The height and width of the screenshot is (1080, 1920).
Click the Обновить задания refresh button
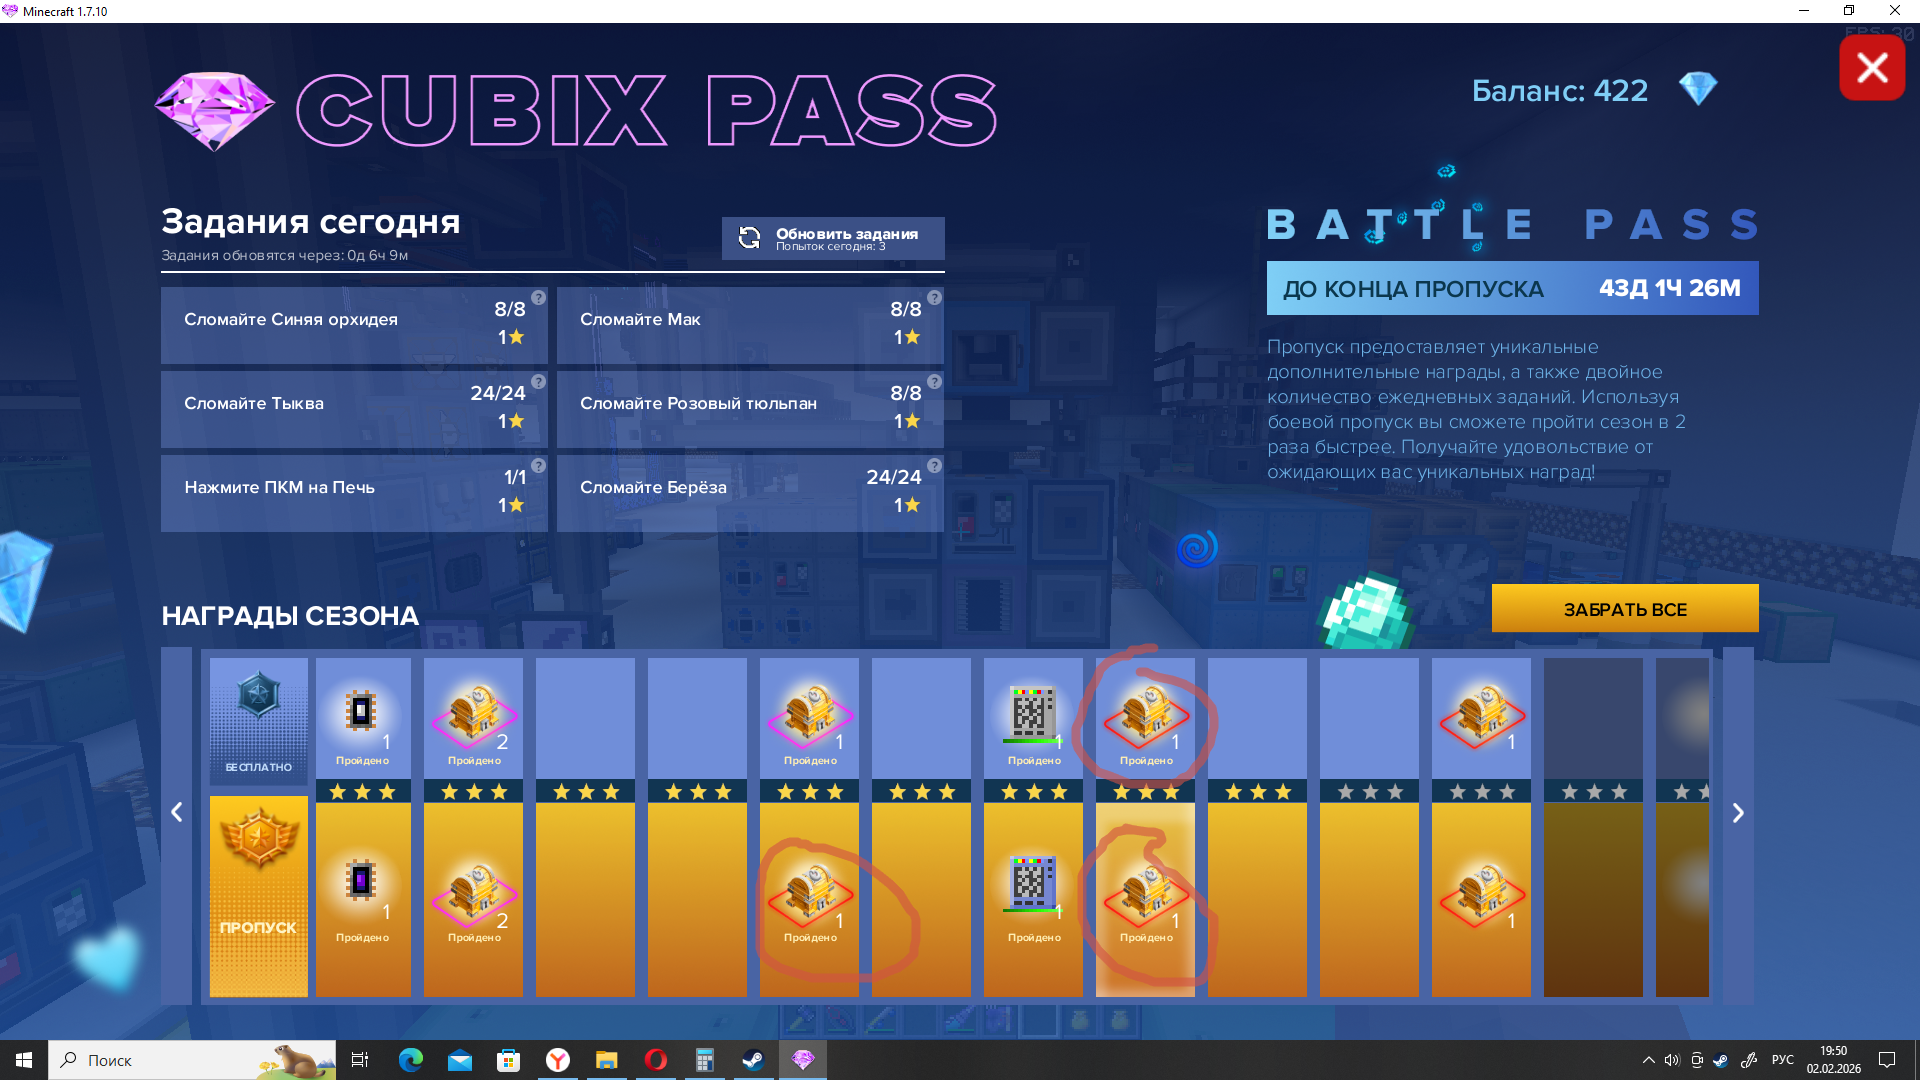click(832, 238)
